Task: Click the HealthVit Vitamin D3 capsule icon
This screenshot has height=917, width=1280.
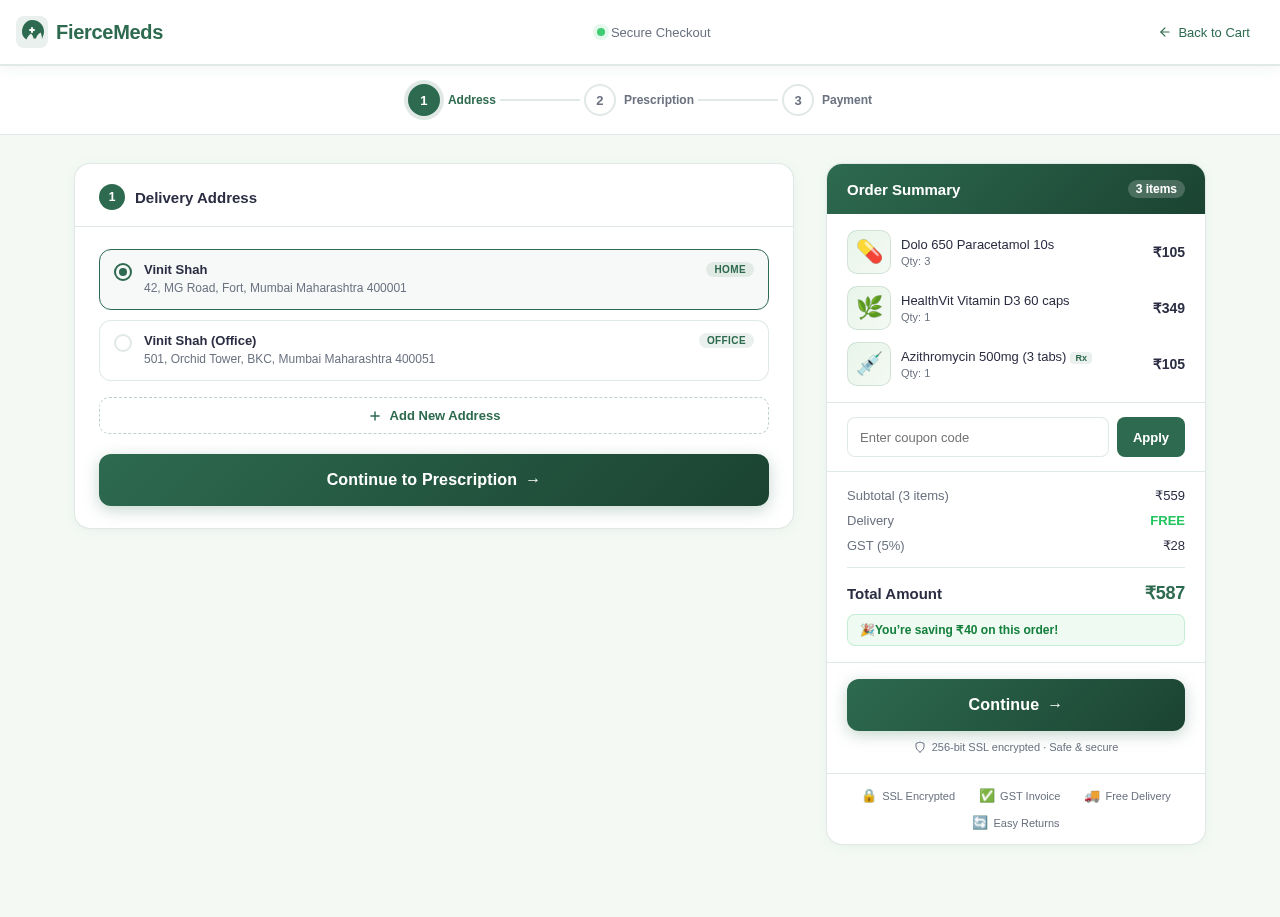Action: 868,307
